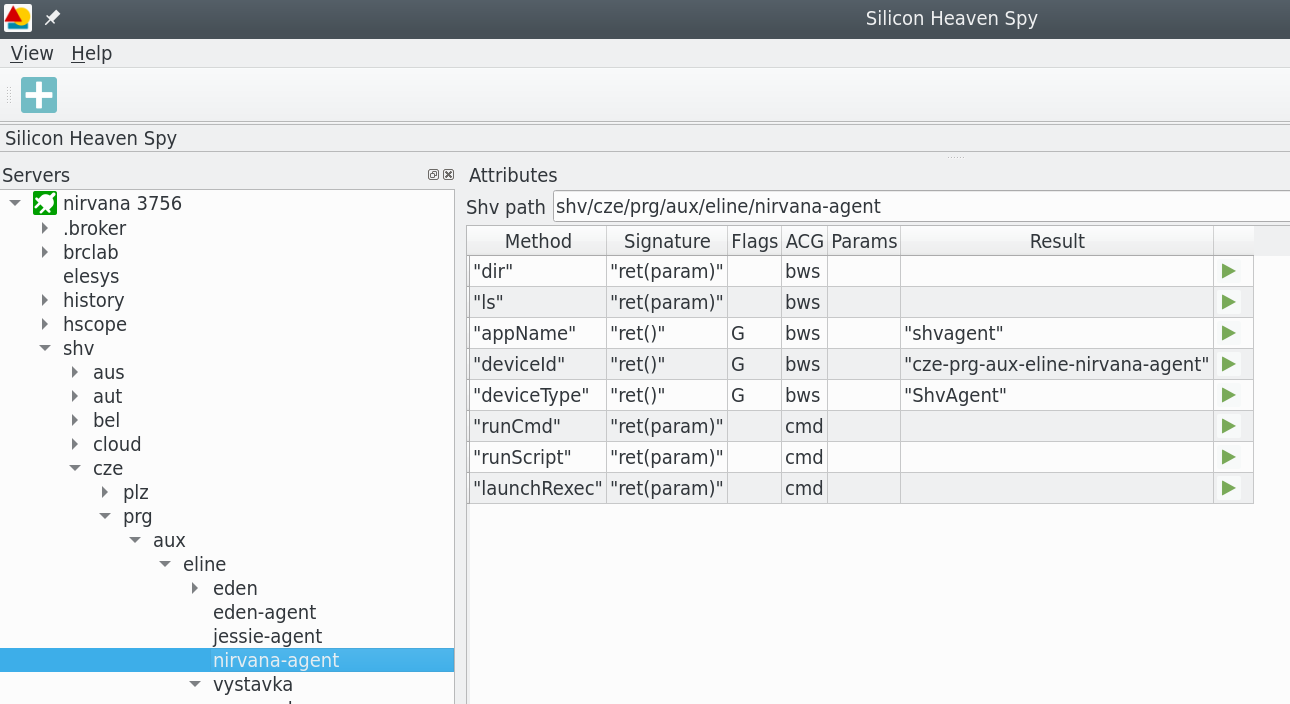Viewport: 1290px width, 704px height.
Task: Open the View menu
Action: pos(31,53)
